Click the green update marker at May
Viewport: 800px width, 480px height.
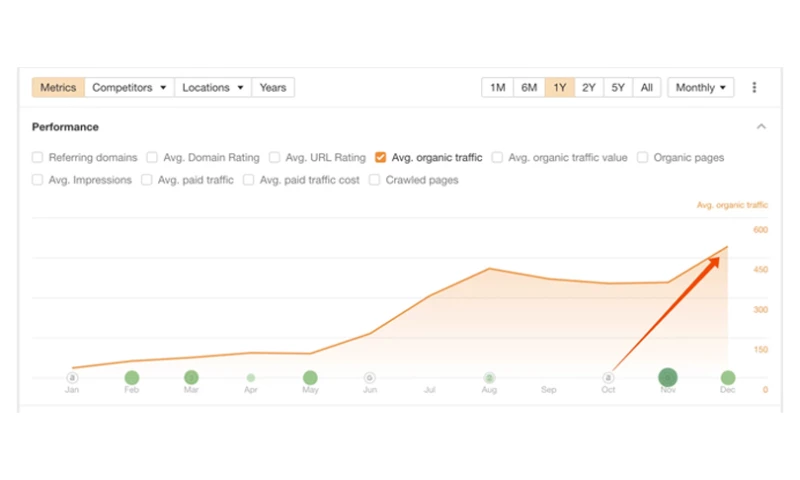310,378
